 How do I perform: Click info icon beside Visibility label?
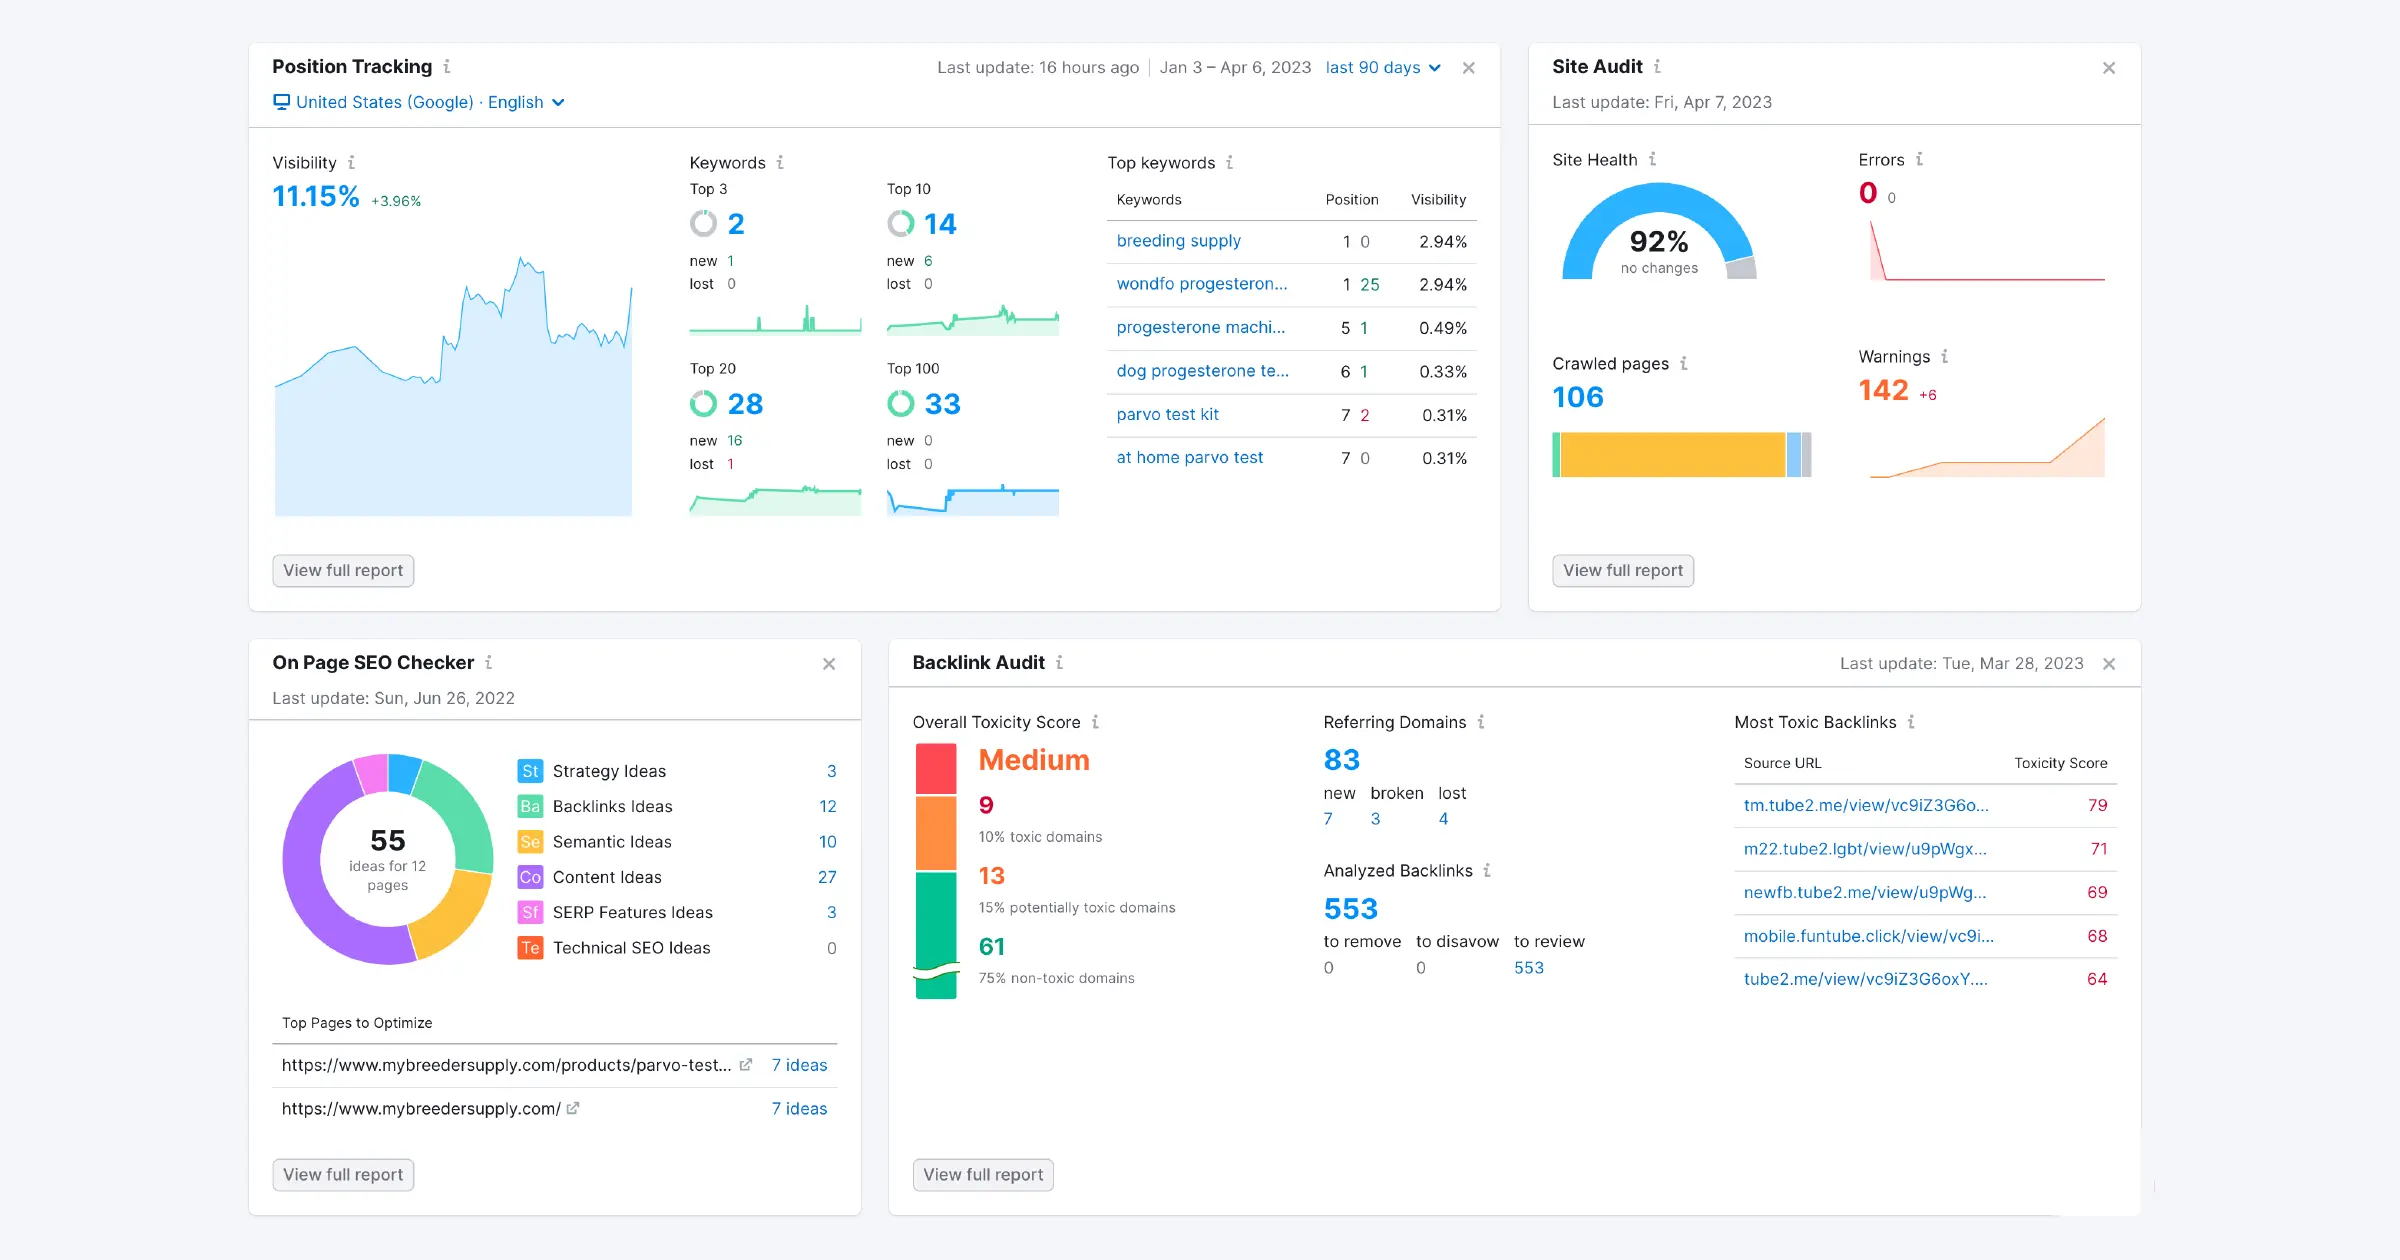click(351, 163)
